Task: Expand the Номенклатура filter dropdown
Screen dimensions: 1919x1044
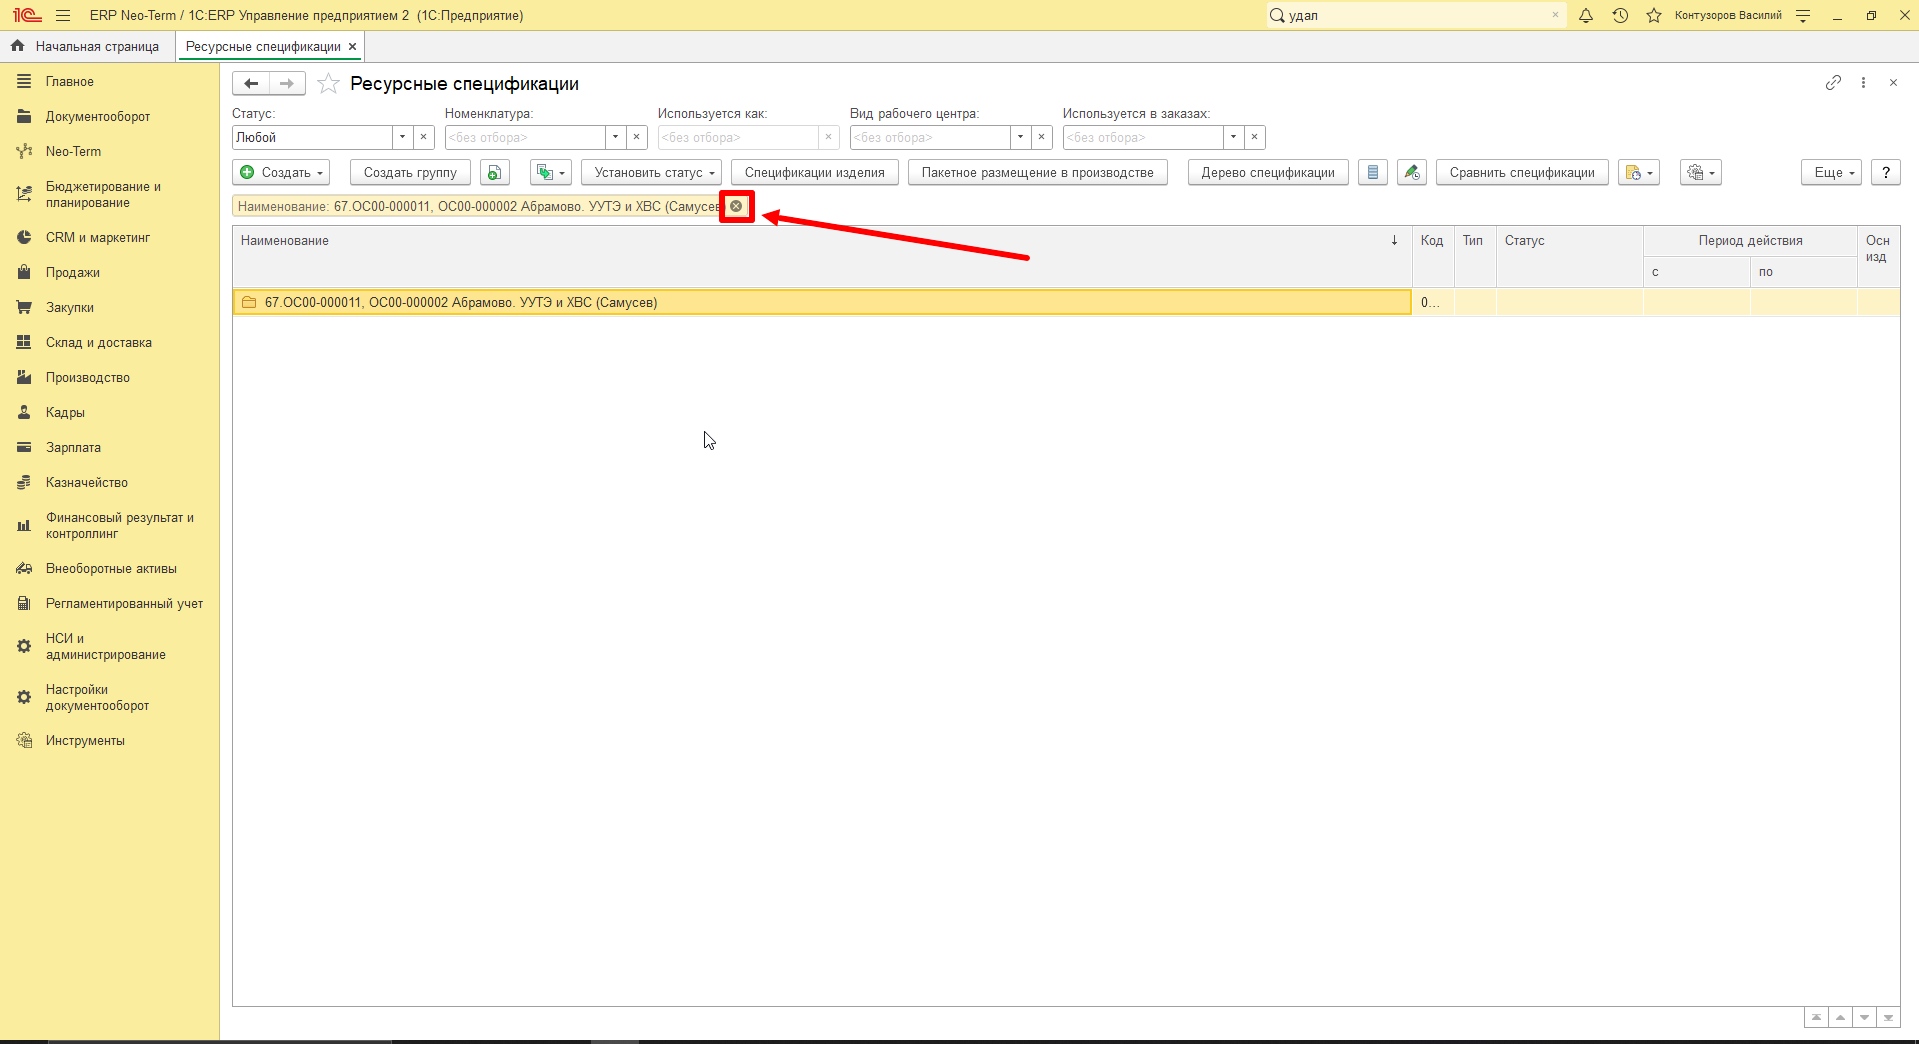Action: [615, 137]
